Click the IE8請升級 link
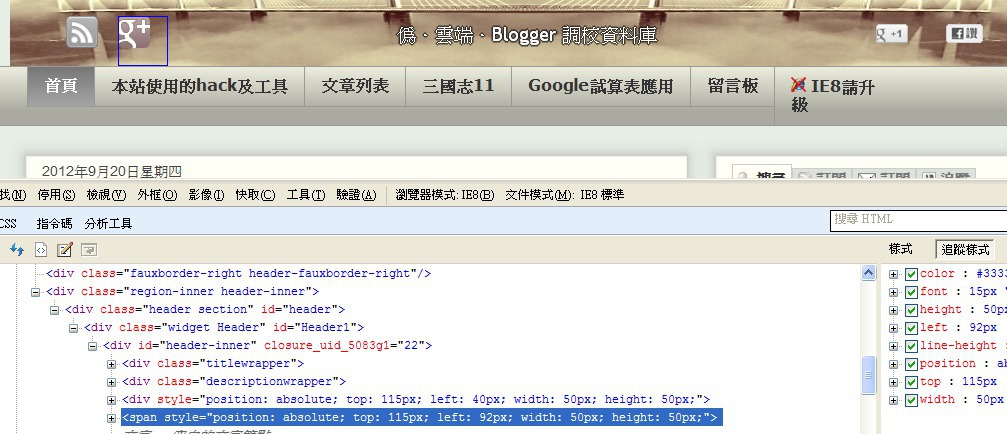This screenshot has height=434, width=1007. click(833, 95)
